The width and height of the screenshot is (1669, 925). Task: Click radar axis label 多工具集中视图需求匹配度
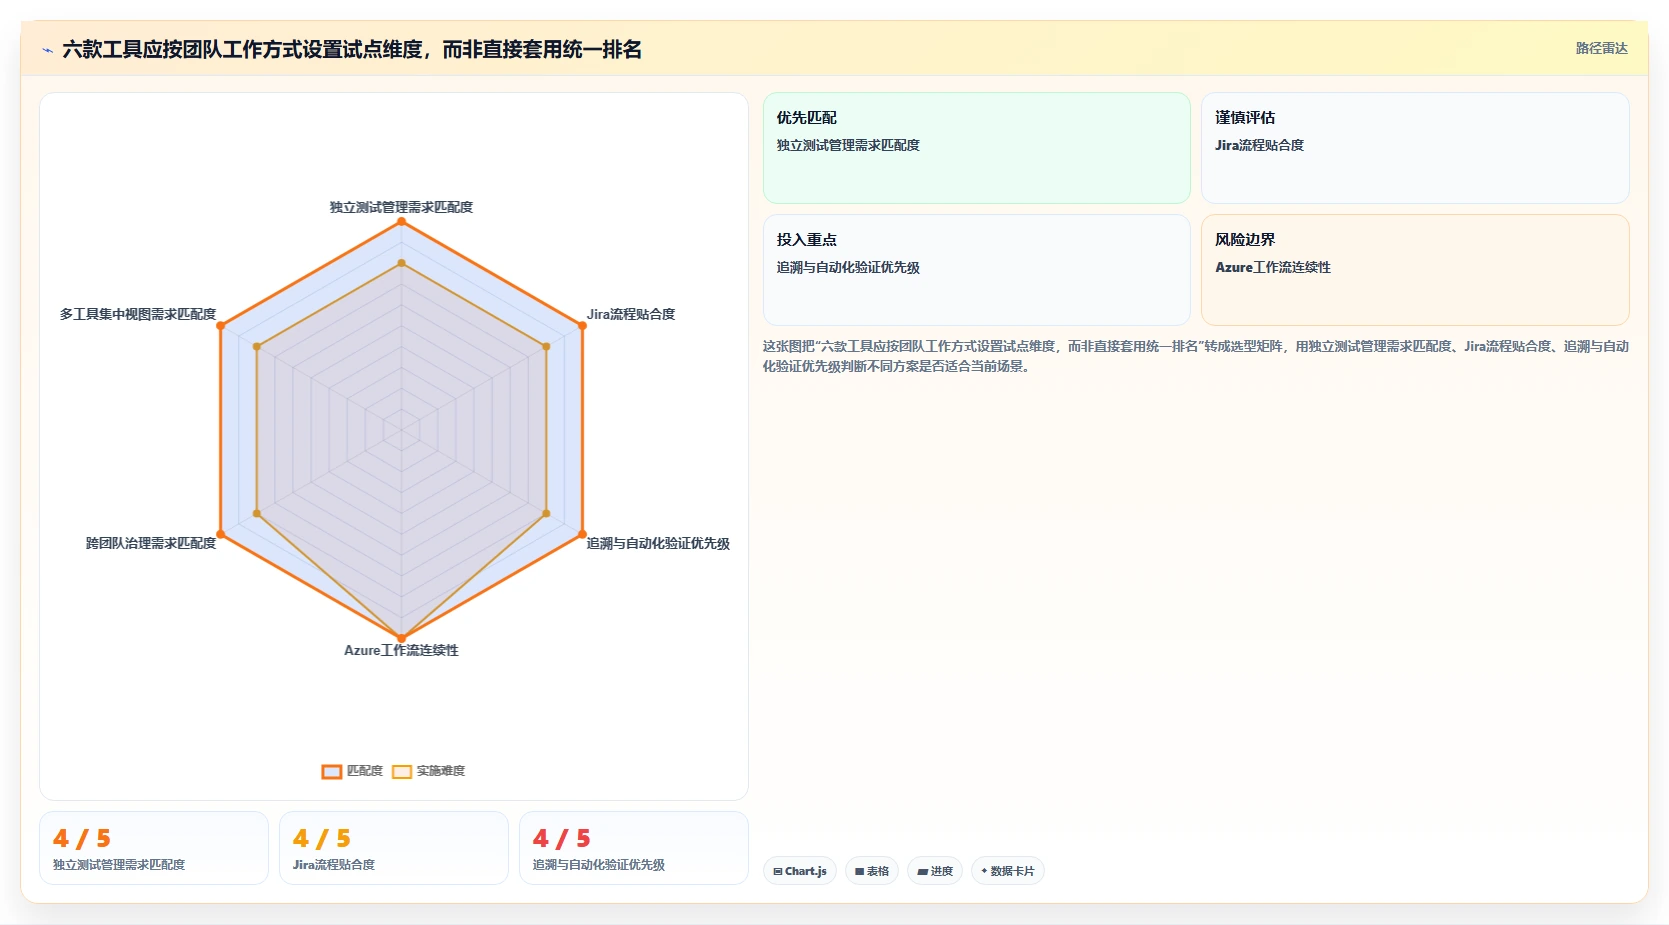point(138,314)
